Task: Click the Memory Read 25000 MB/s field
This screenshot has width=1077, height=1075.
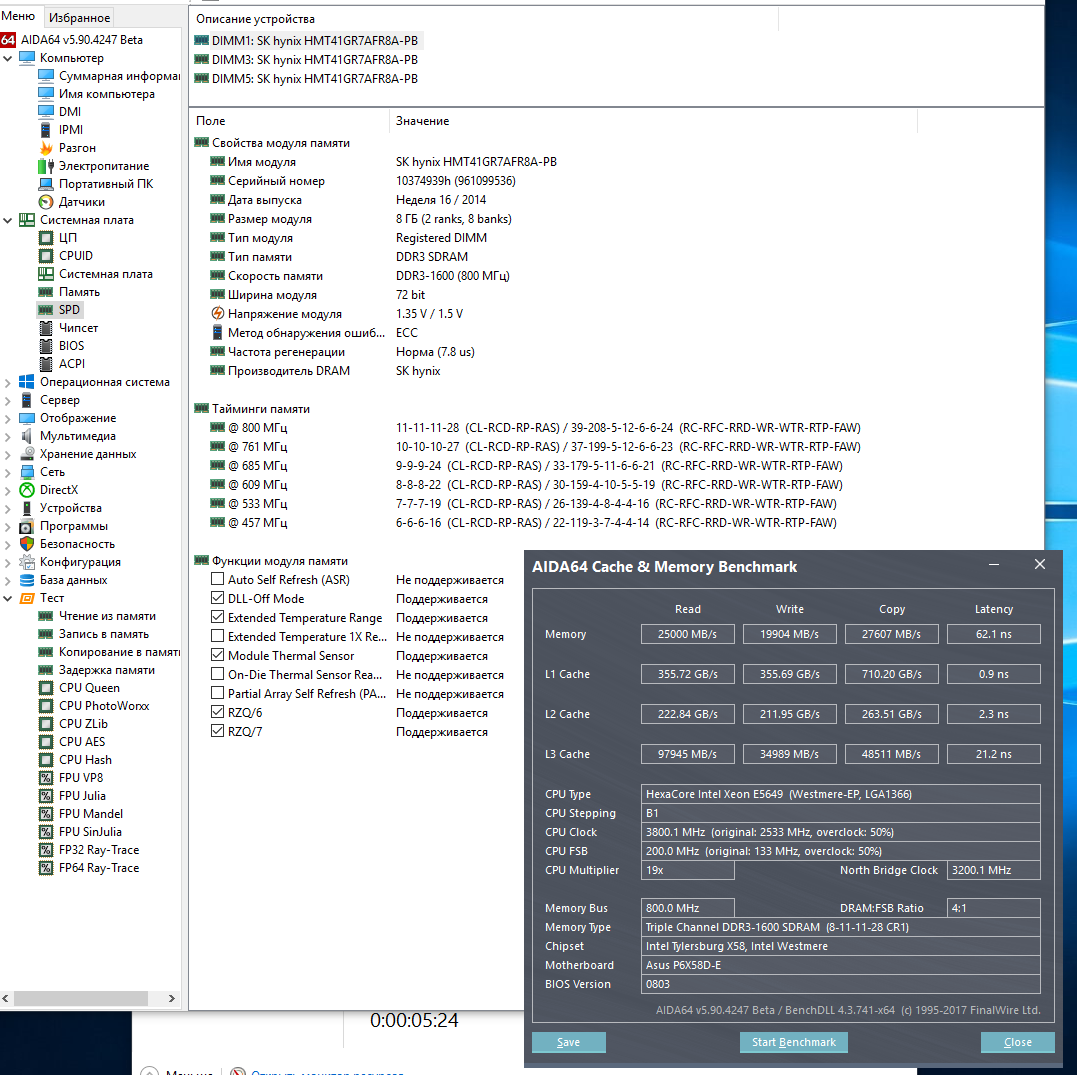Action: click(x=688, y=634)
